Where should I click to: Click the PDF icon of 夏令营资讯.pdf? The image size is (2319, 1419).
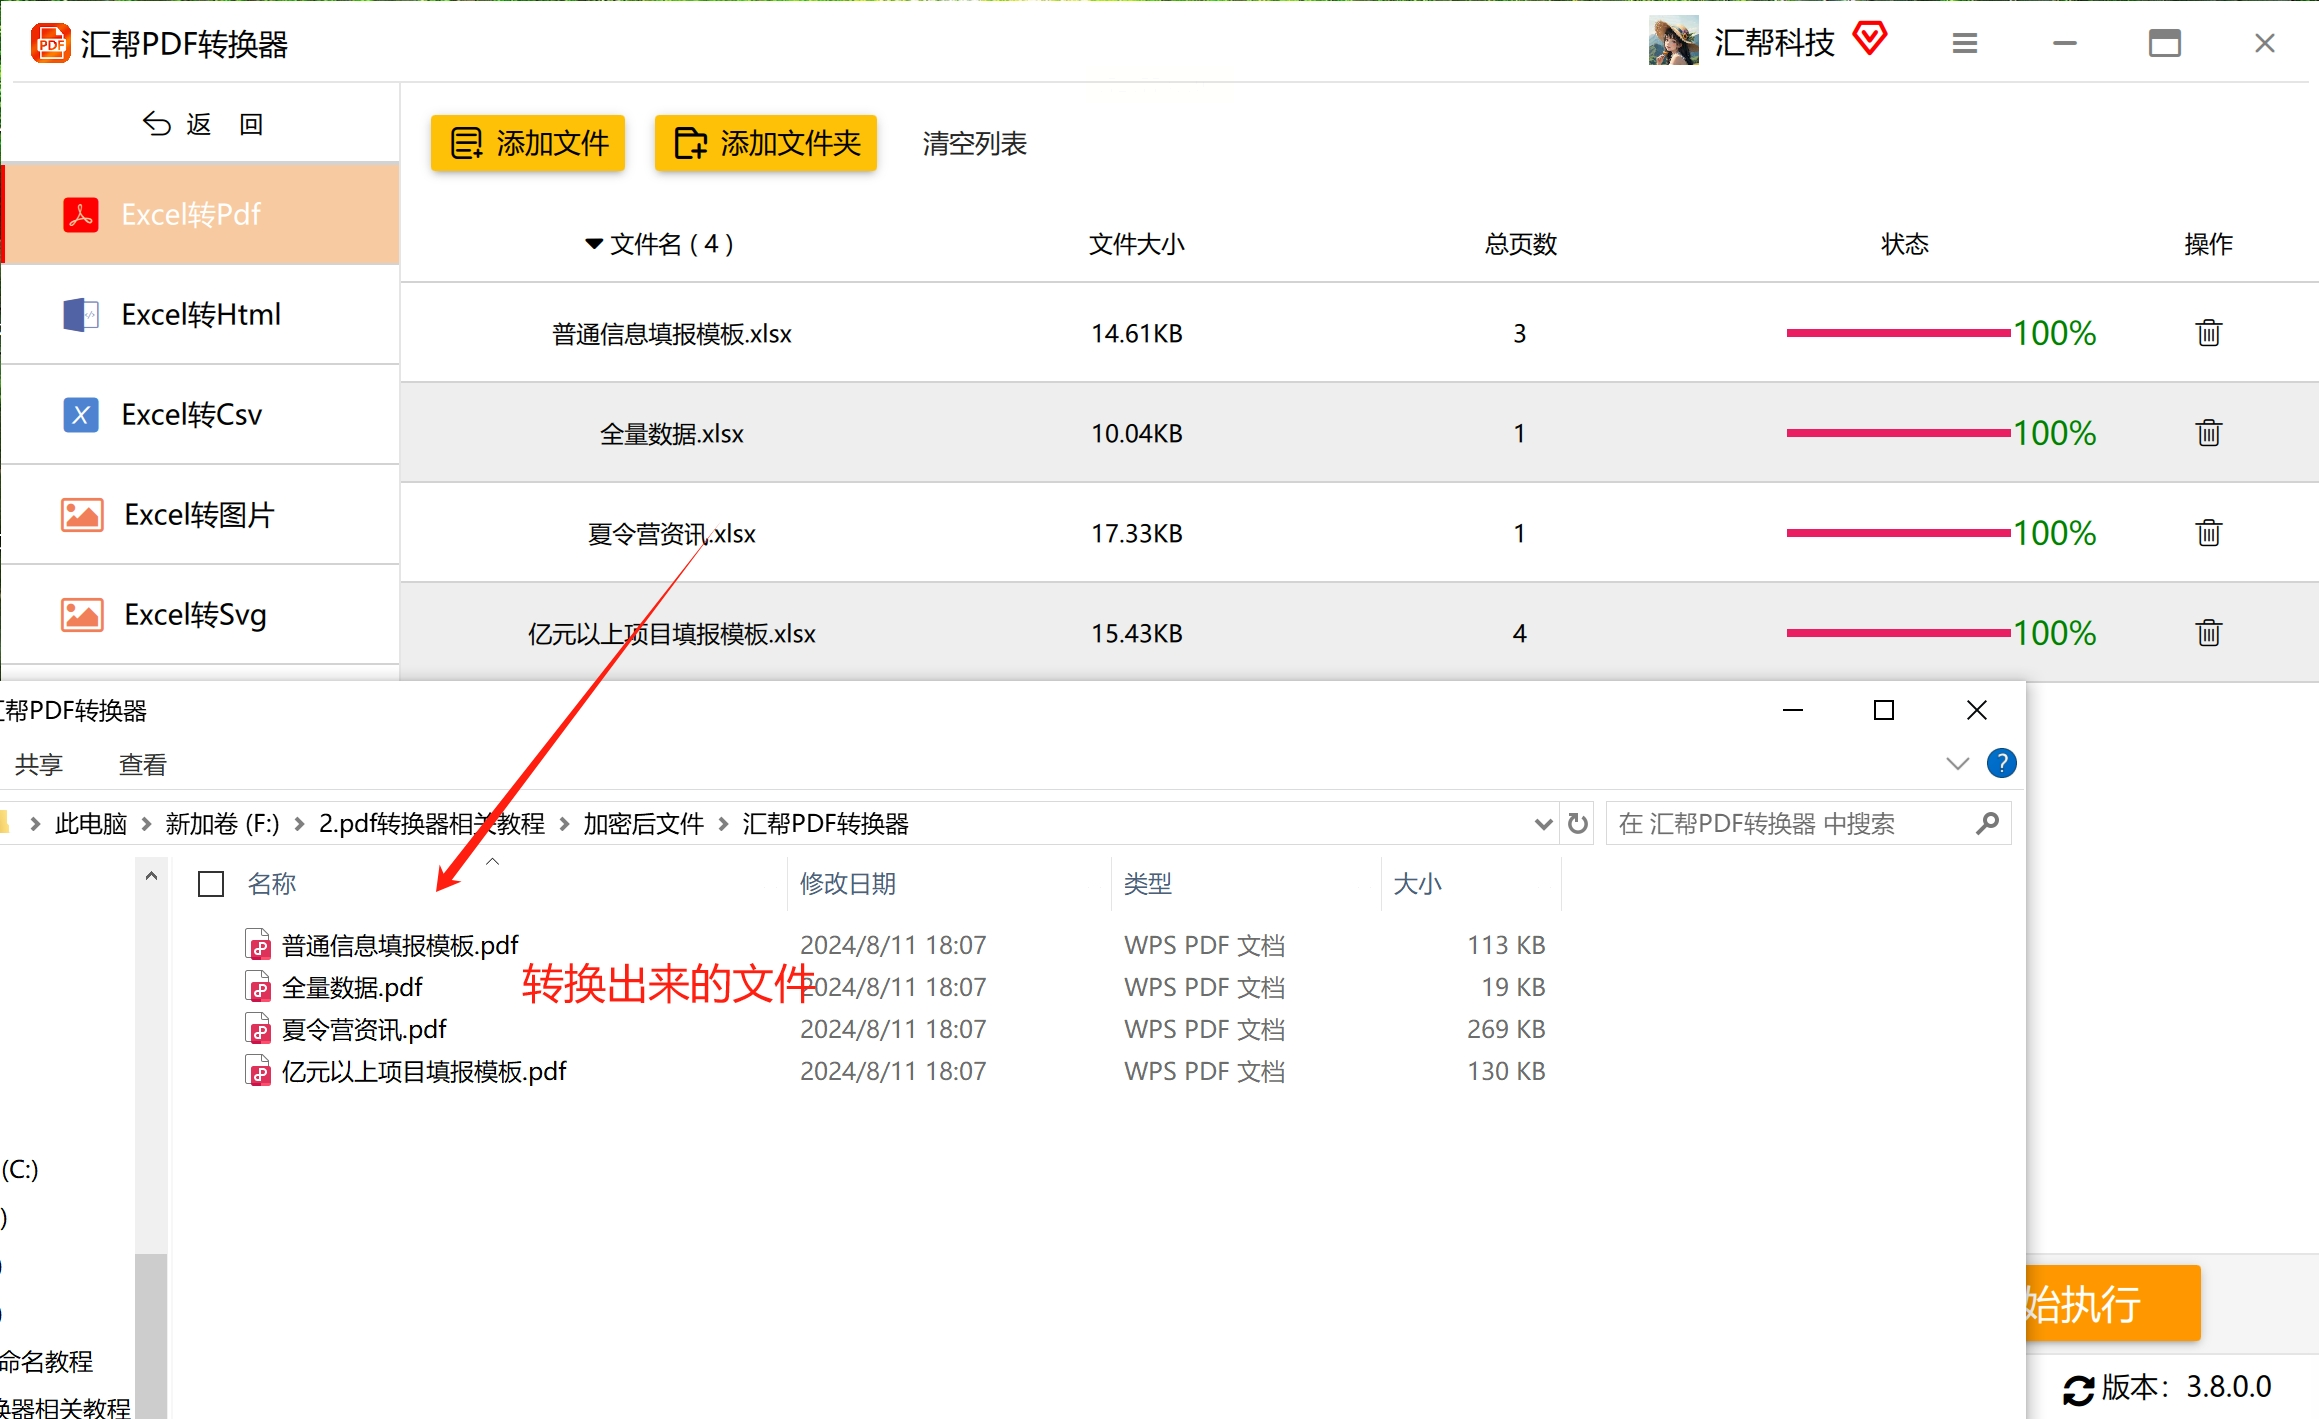click(x=258, y=1029)
